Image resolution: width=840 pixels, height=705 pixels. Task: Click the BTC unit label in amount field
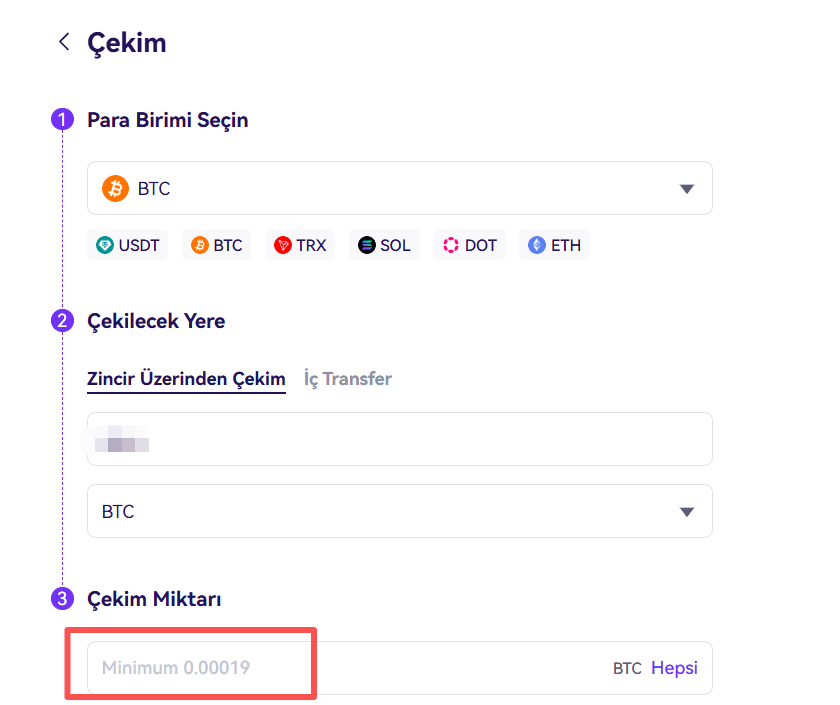(627, 668)
